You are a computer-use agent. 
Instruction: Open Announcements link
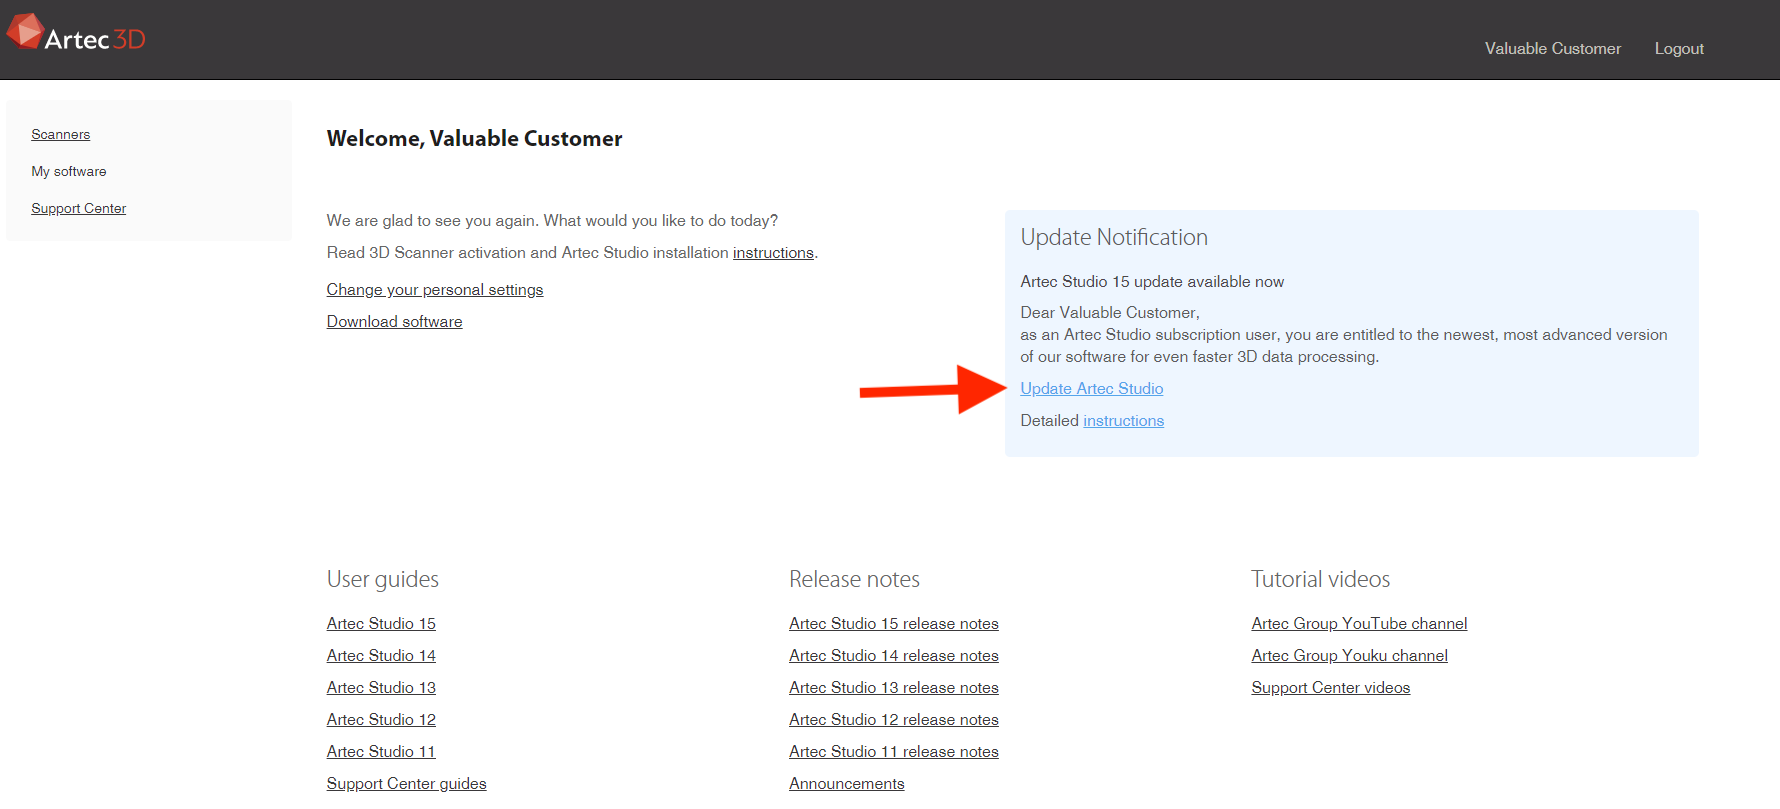(846, 784)
